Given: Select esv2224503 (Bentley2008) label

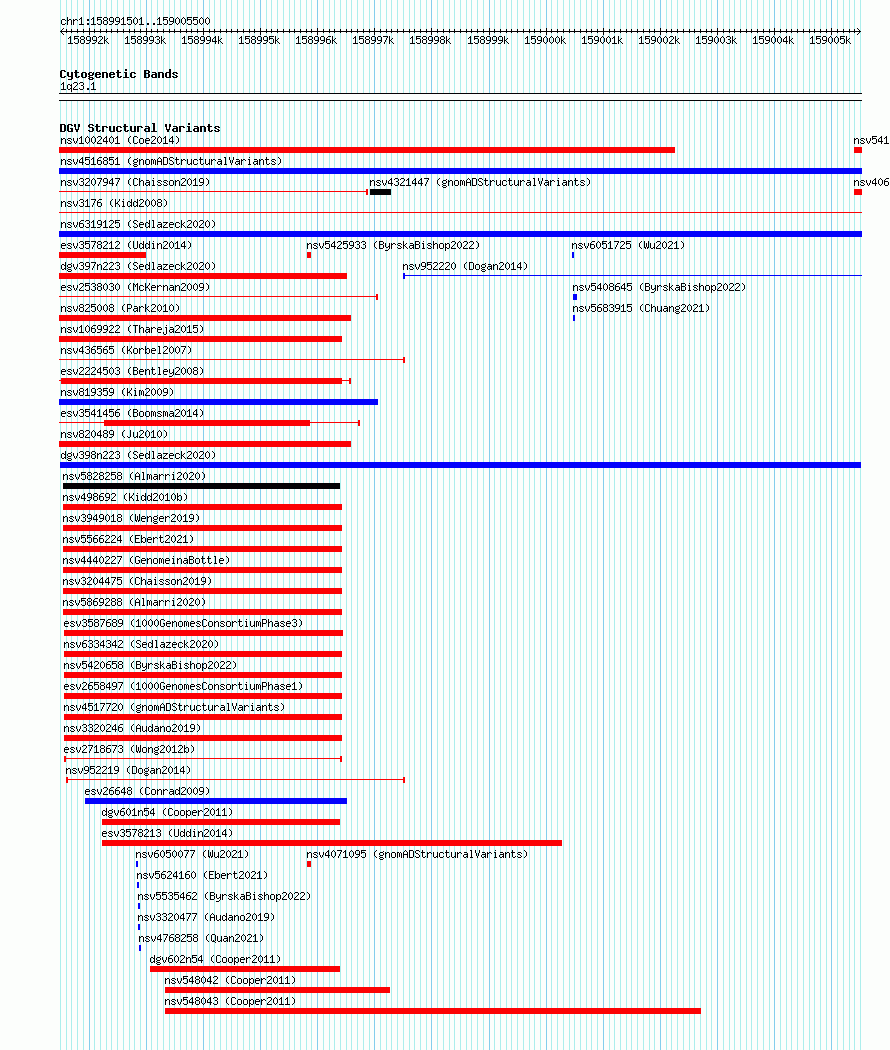Looking at the screenshot, I should click(x=132, y=371).
